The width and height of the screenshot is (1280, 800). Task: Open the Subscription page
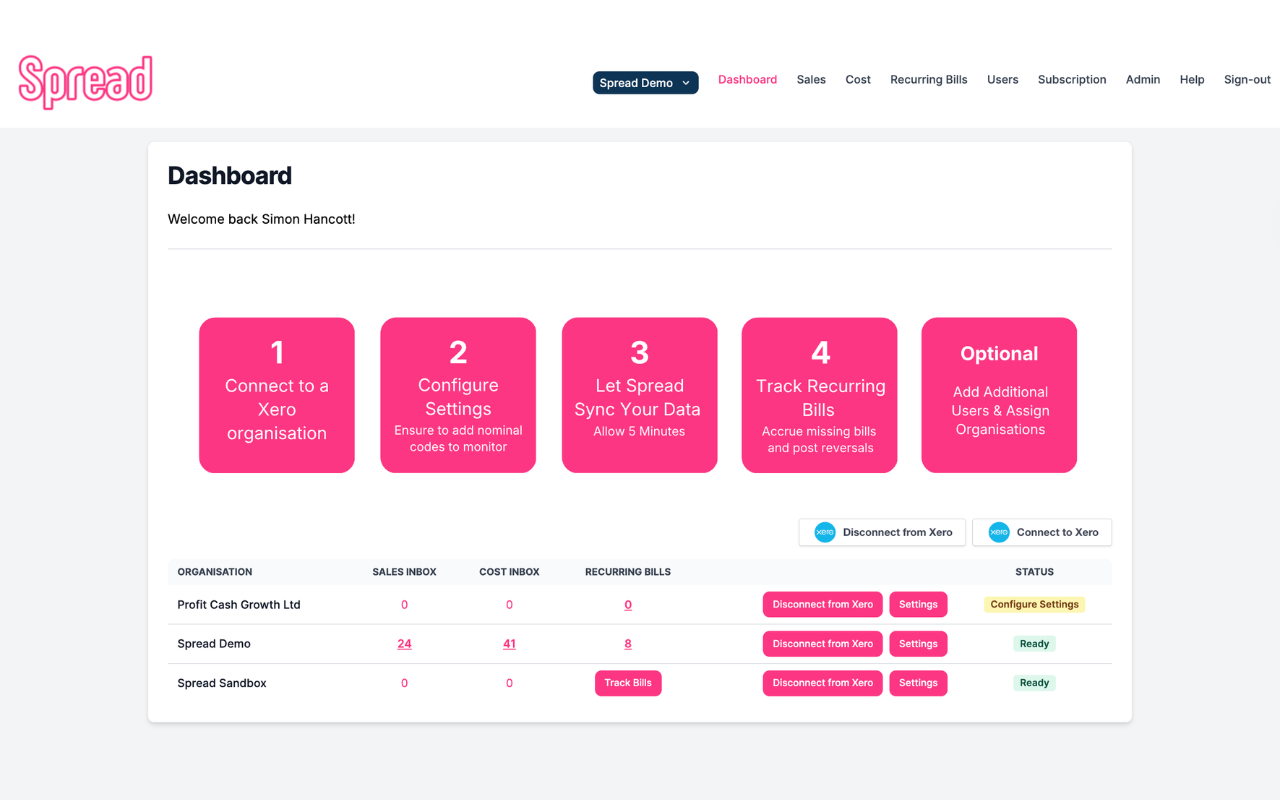point(1072,79)
